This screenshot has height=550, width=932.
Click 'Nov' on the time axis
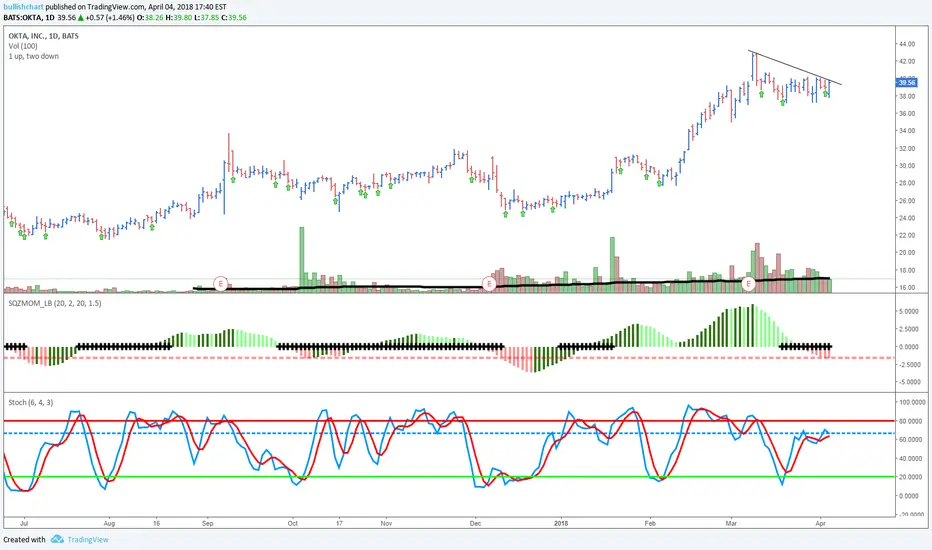(386, 523)
